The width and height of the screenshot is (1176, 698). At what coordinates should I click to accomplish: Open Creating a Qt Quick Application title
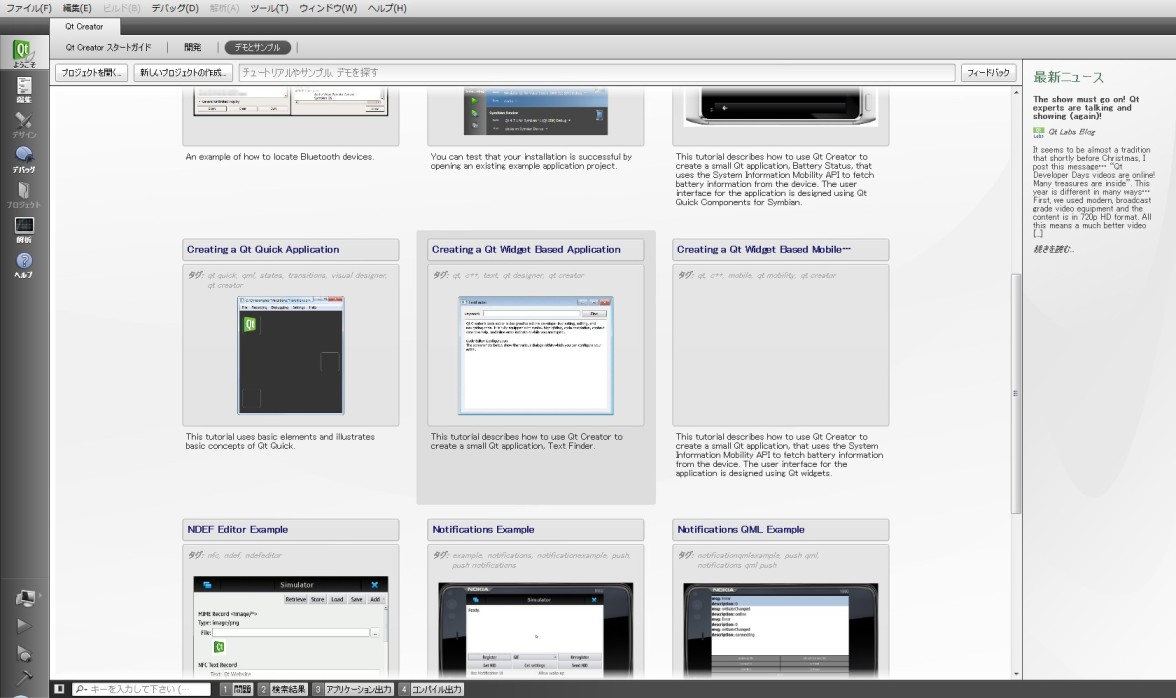pyautogui.click(x=263, y=250)
